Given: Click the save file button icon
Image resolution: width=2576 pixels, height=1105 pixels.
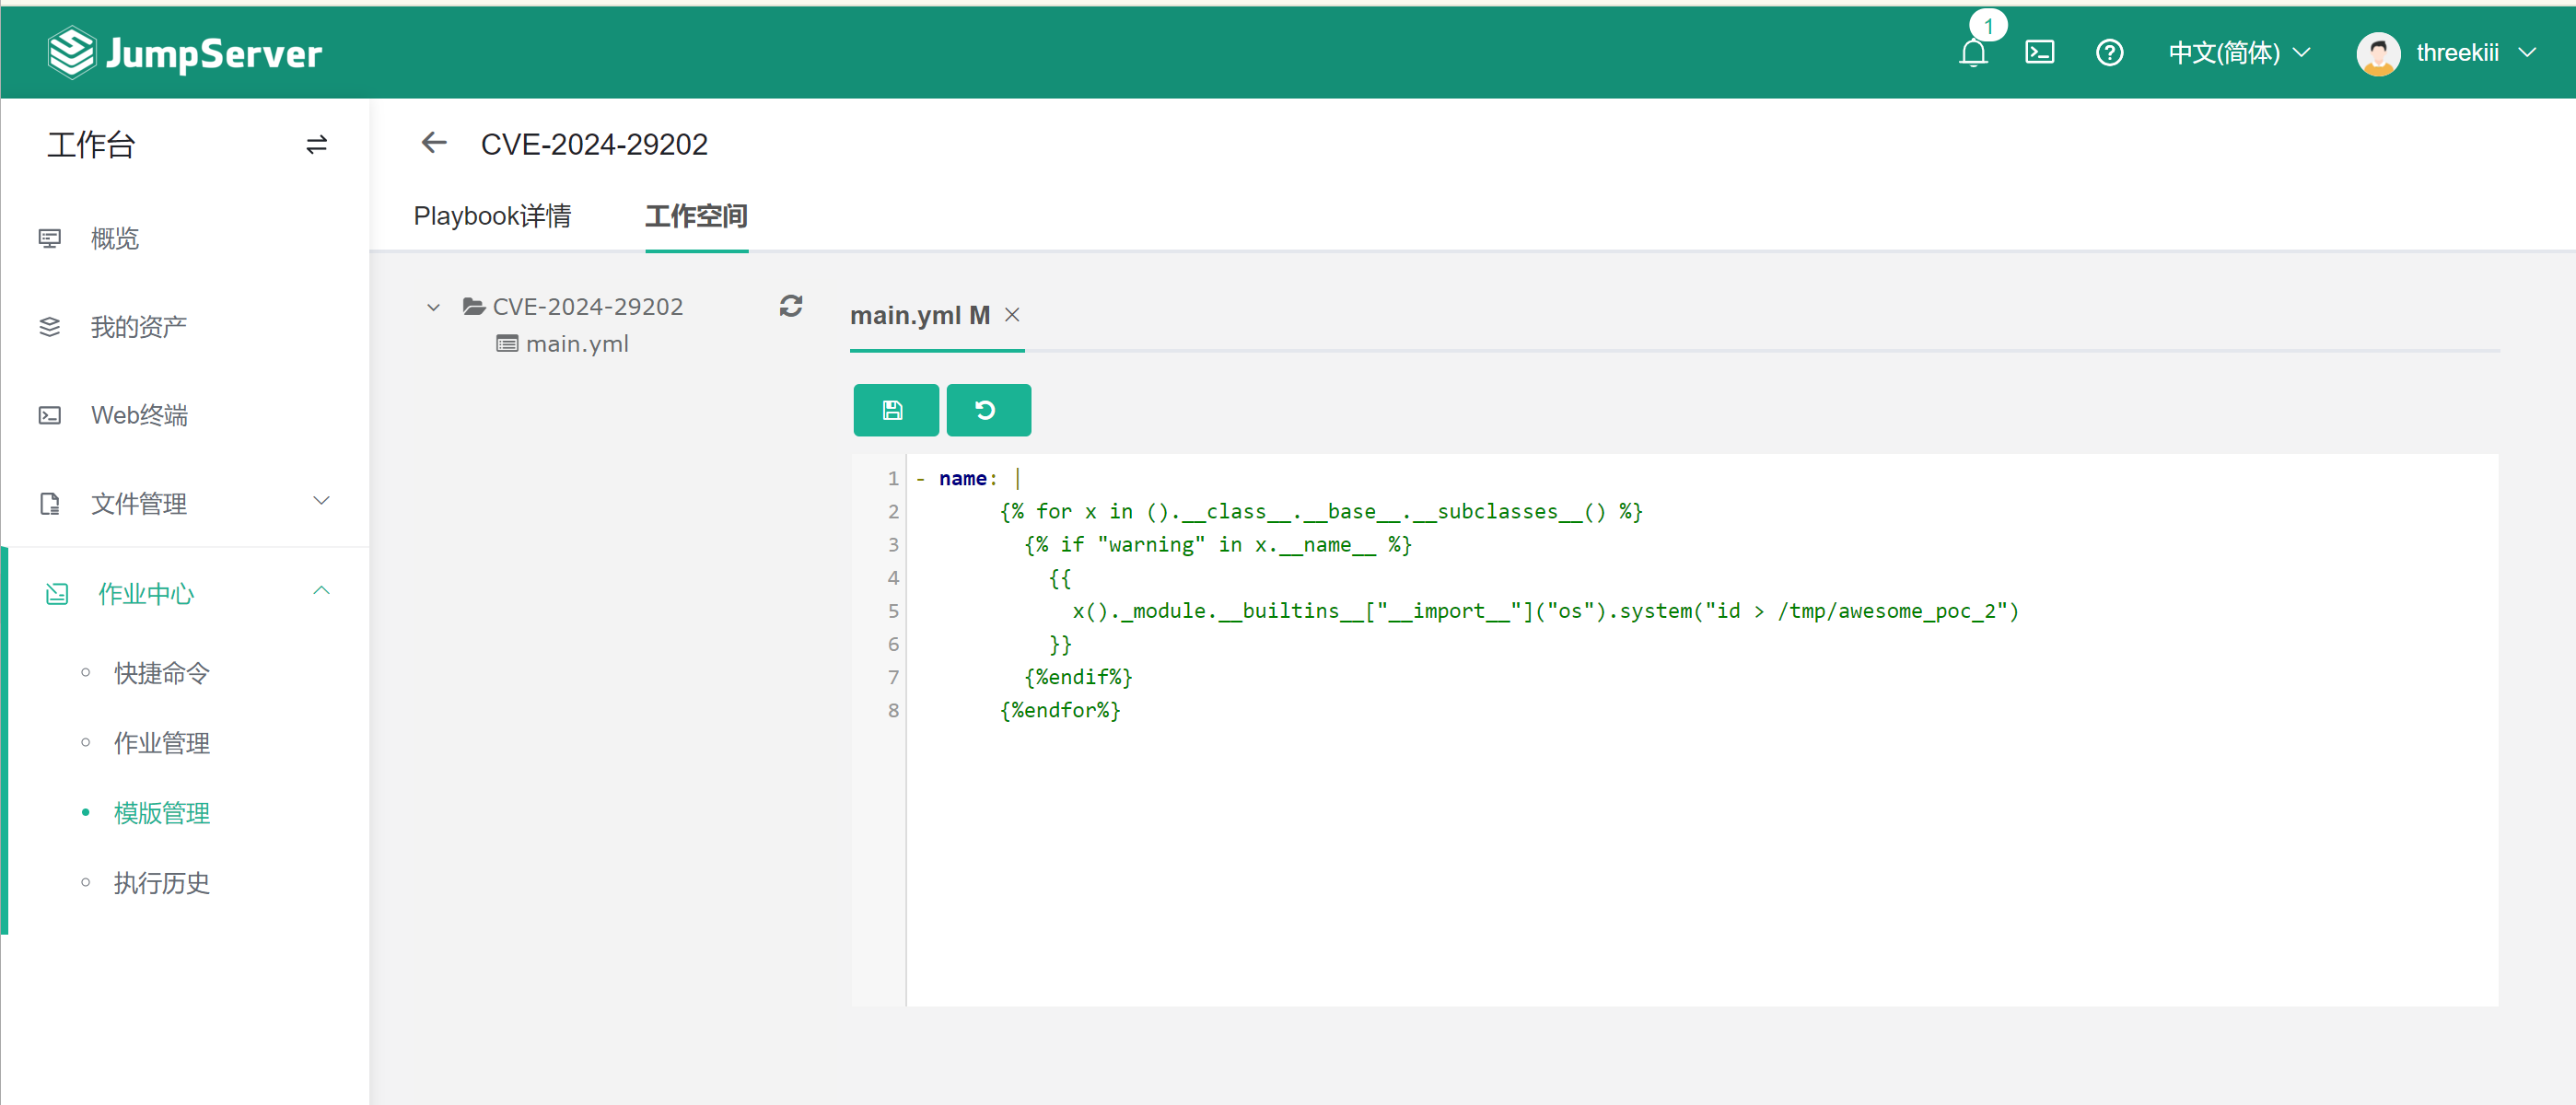Looking at the screenshot, I should [895, 410].
